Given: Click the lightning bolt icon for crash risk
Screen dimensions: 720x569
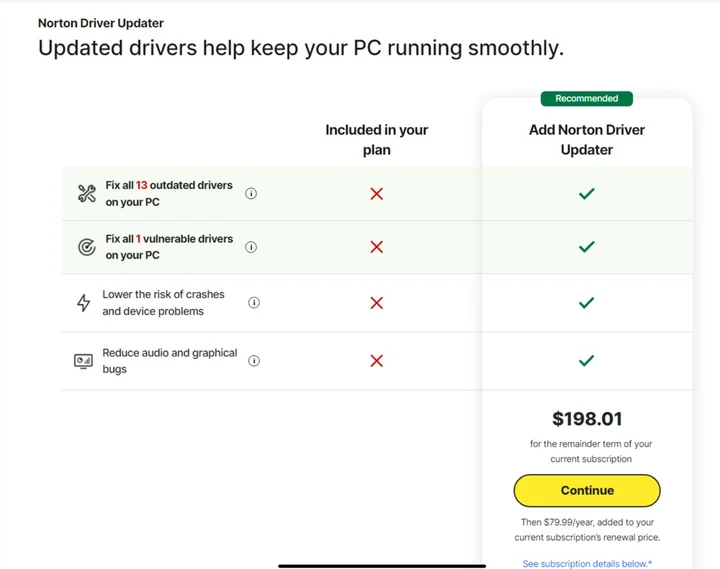Looking at the screenshot, I should pyautogui.click(x=84, y=303).
